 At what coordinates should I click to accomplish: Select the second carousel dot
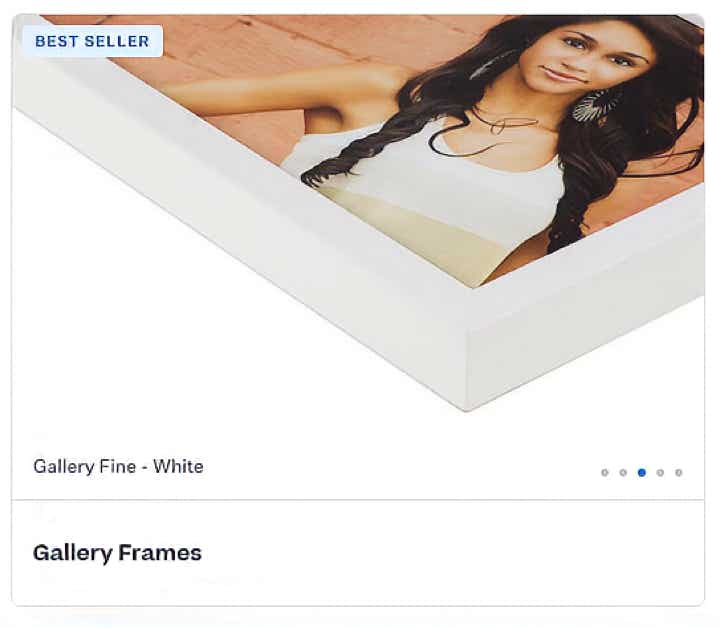tap(623, 472)
